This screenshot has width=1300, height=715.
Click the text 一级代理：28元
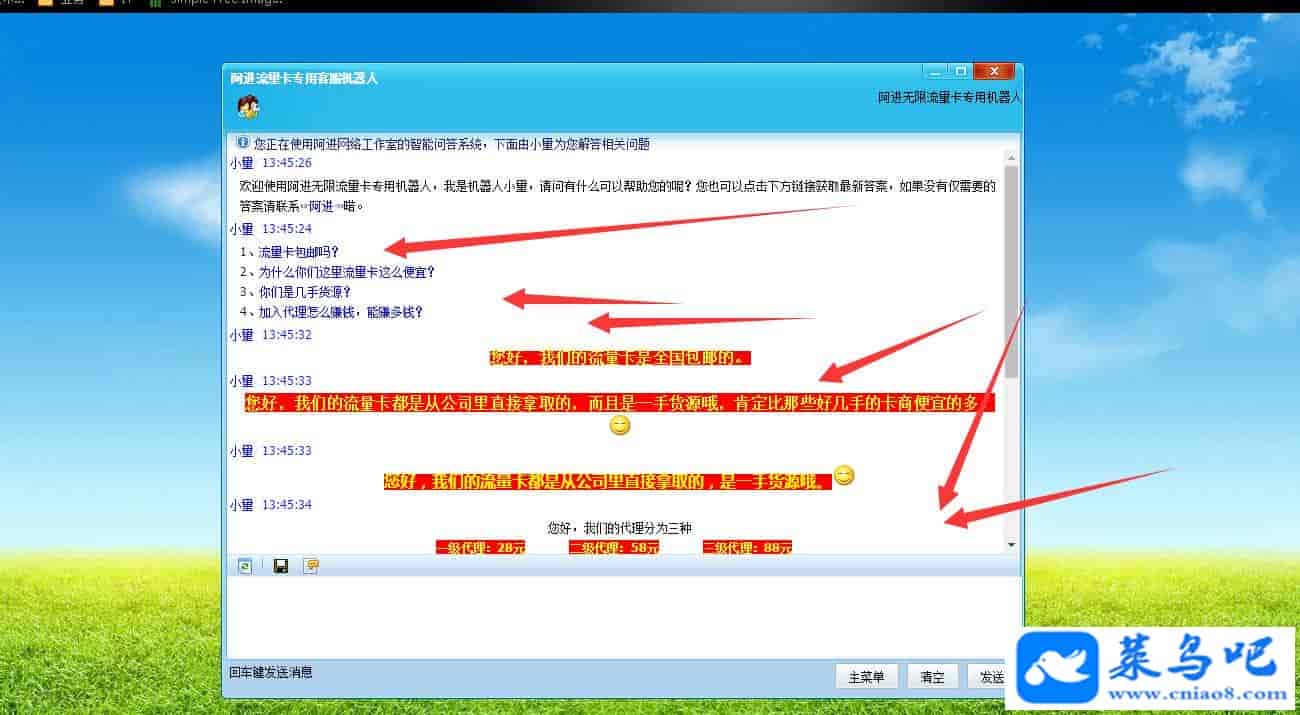coord(480,547)
